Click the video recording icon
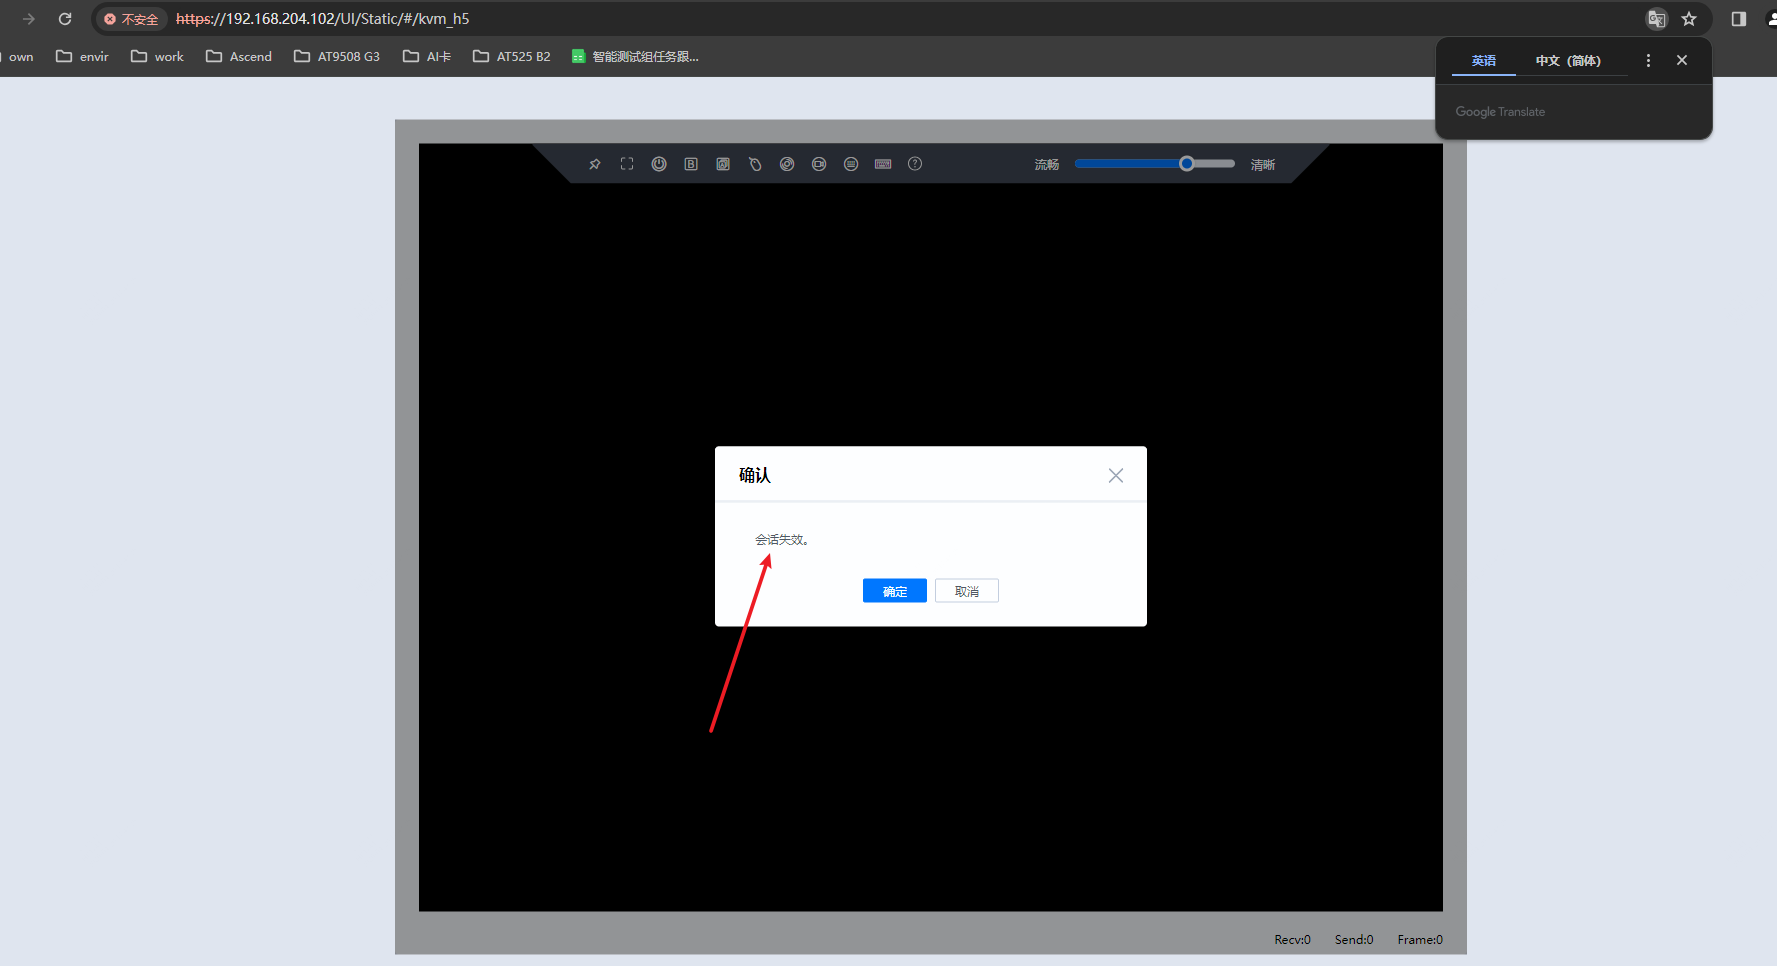1777x966 pixels. (x=819, y=164)
